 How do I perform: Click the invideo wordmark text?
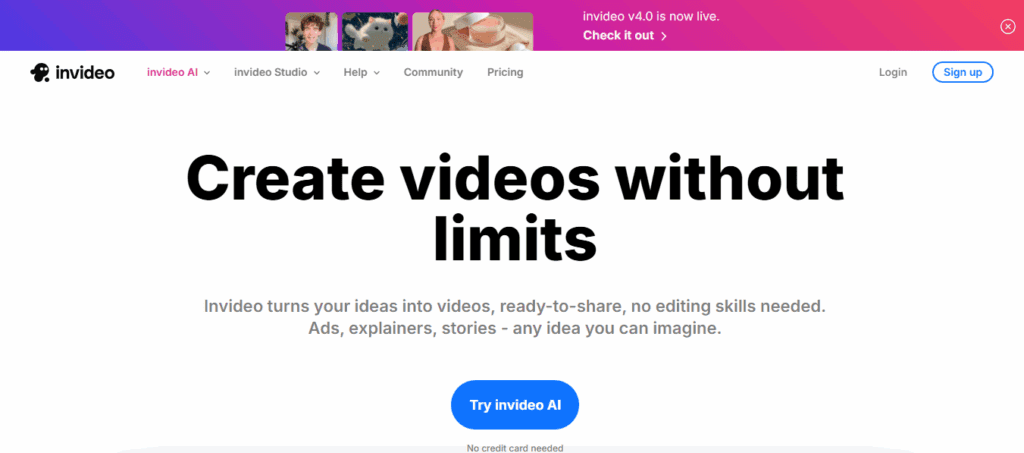coord(85,73)
